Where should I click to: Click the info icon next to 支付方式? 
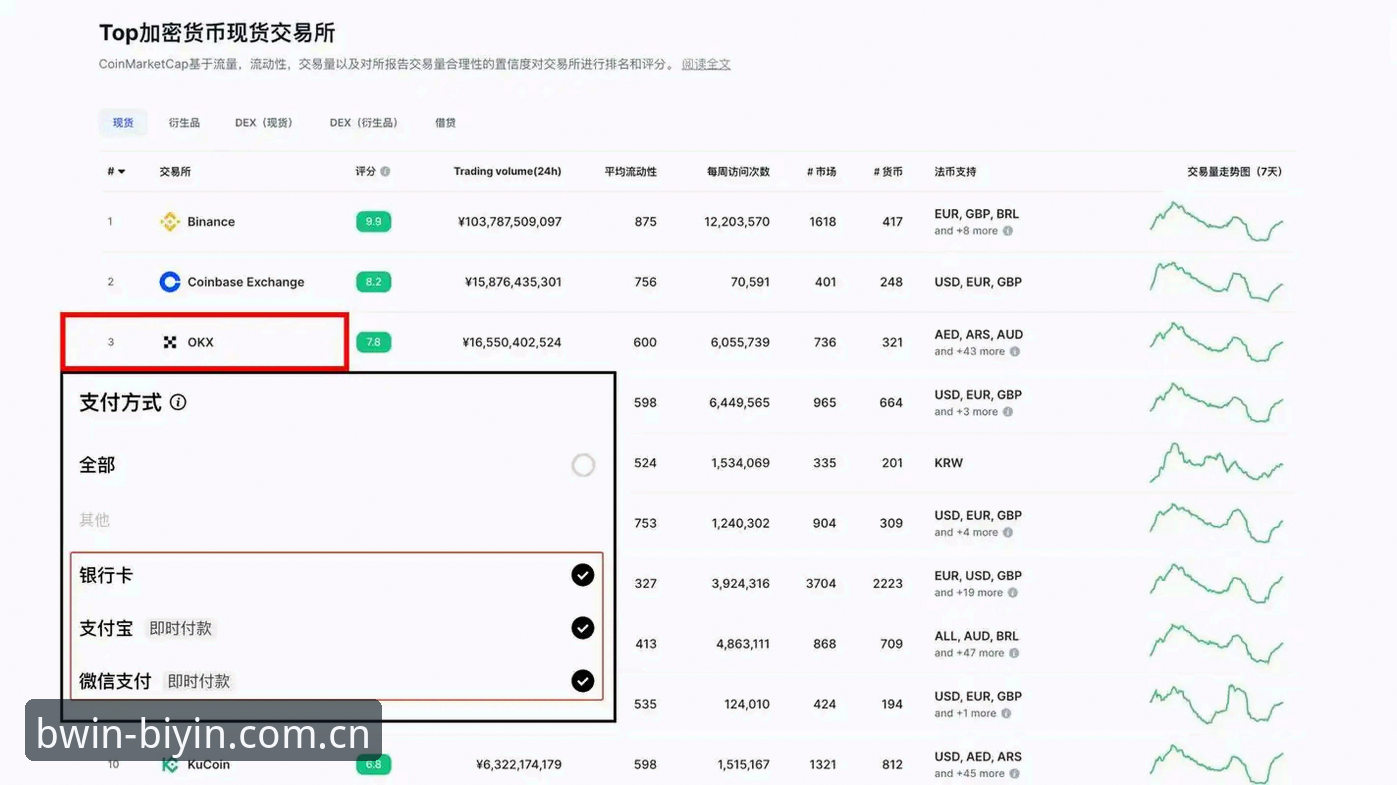tap(178, 403)
